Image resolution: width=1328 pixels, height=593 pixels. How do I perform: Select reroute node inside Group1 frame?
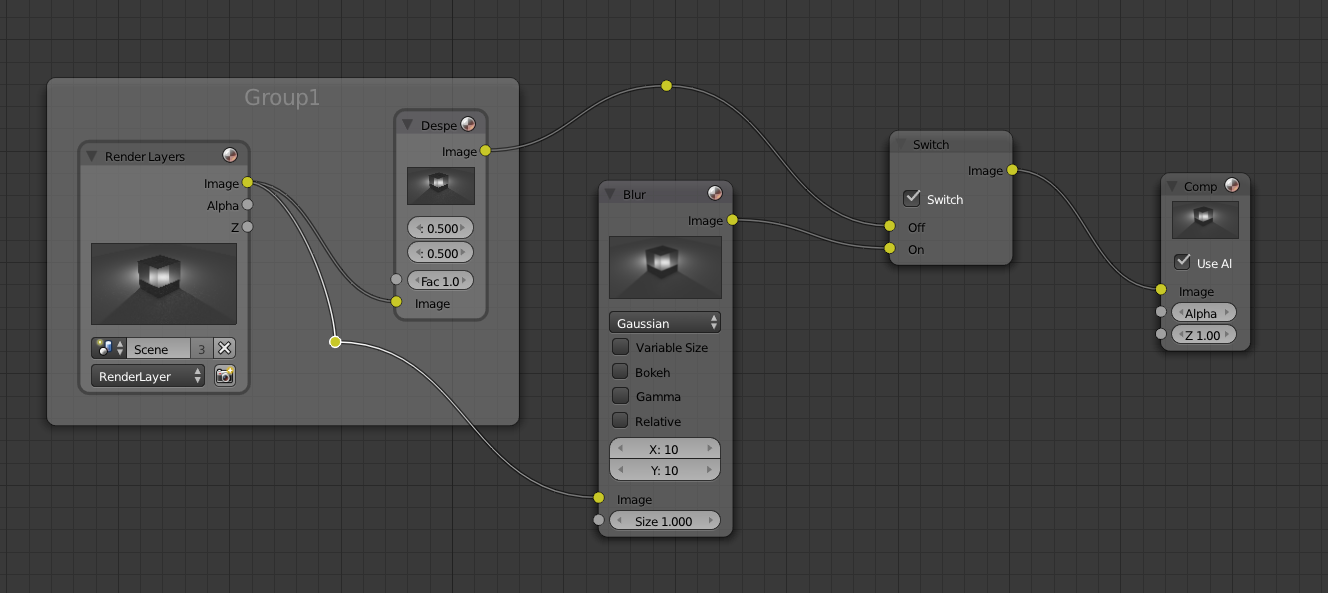tap(335, 342)
